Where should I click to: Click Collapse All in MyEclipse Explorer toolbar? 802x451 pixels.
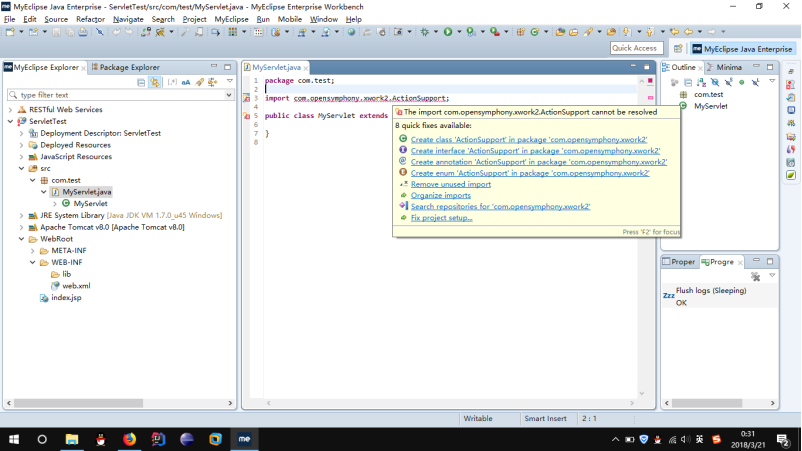click(x=141, y=82)
